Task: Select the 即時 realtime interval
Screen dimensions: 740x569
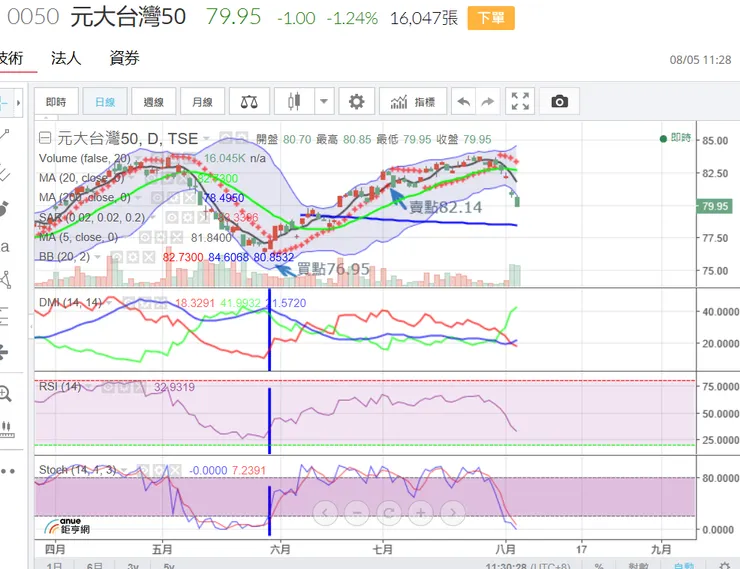Action: (x=56, y=101)
